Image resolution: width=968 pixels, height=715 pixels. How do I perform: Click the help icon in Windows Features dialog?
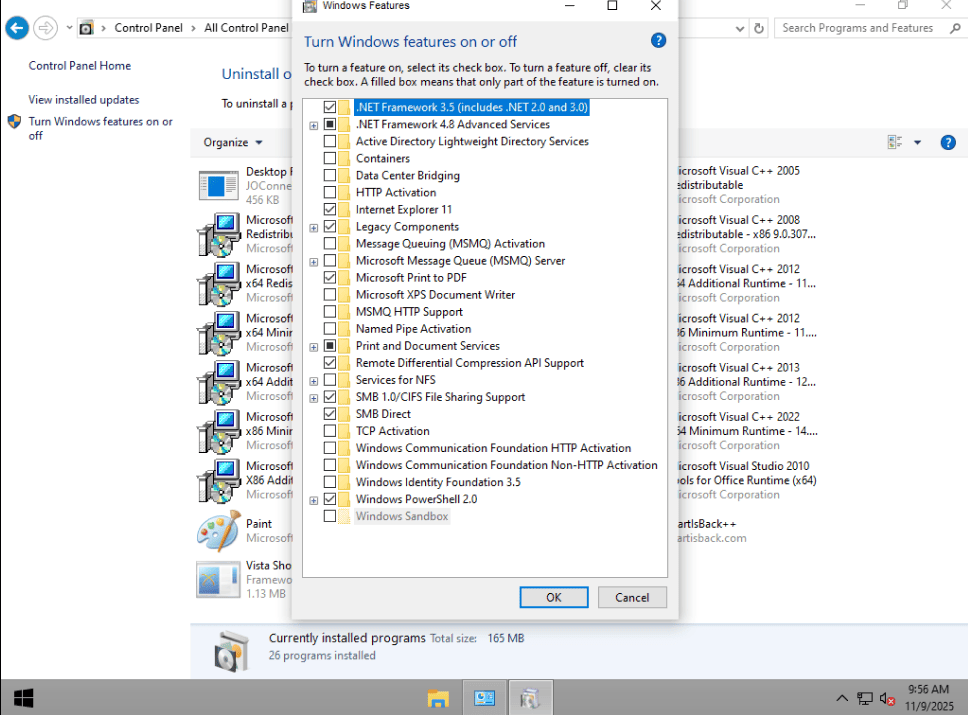pos(658,41)
